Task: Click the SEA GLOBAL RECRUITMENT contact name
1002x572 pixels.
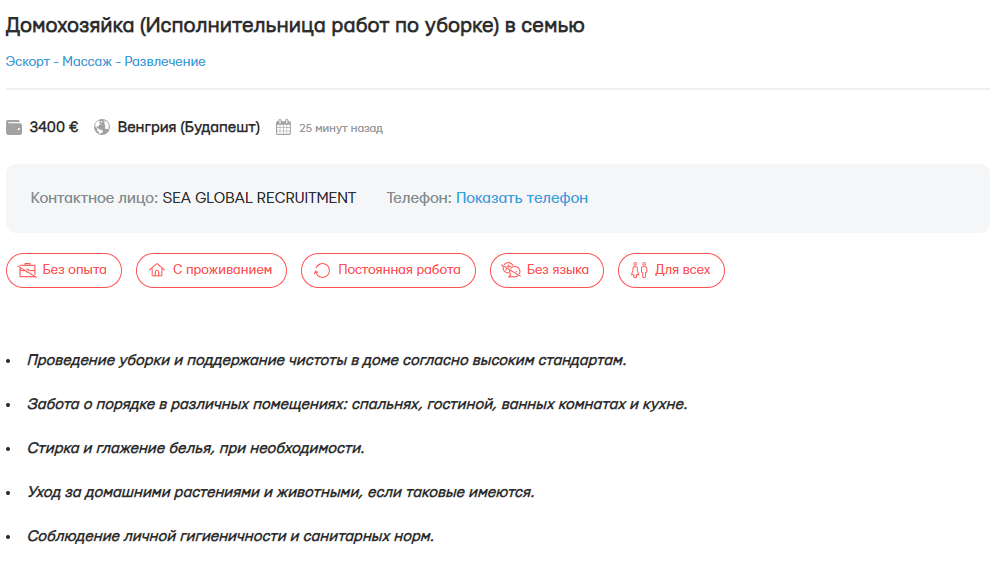Action: tap(259, 198)
